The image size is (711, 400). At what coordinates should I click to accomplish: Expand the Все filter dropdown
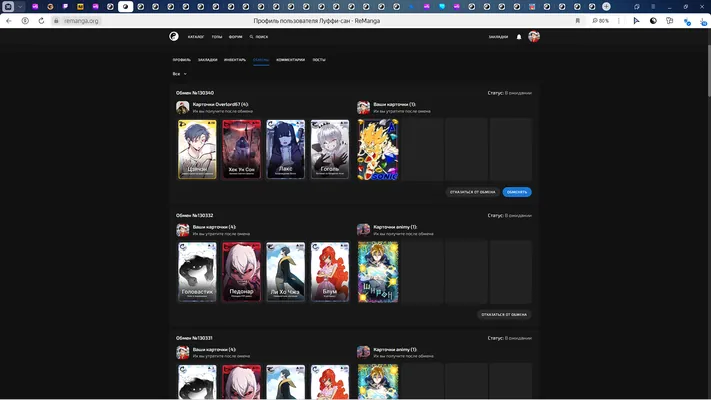[180, 74]
